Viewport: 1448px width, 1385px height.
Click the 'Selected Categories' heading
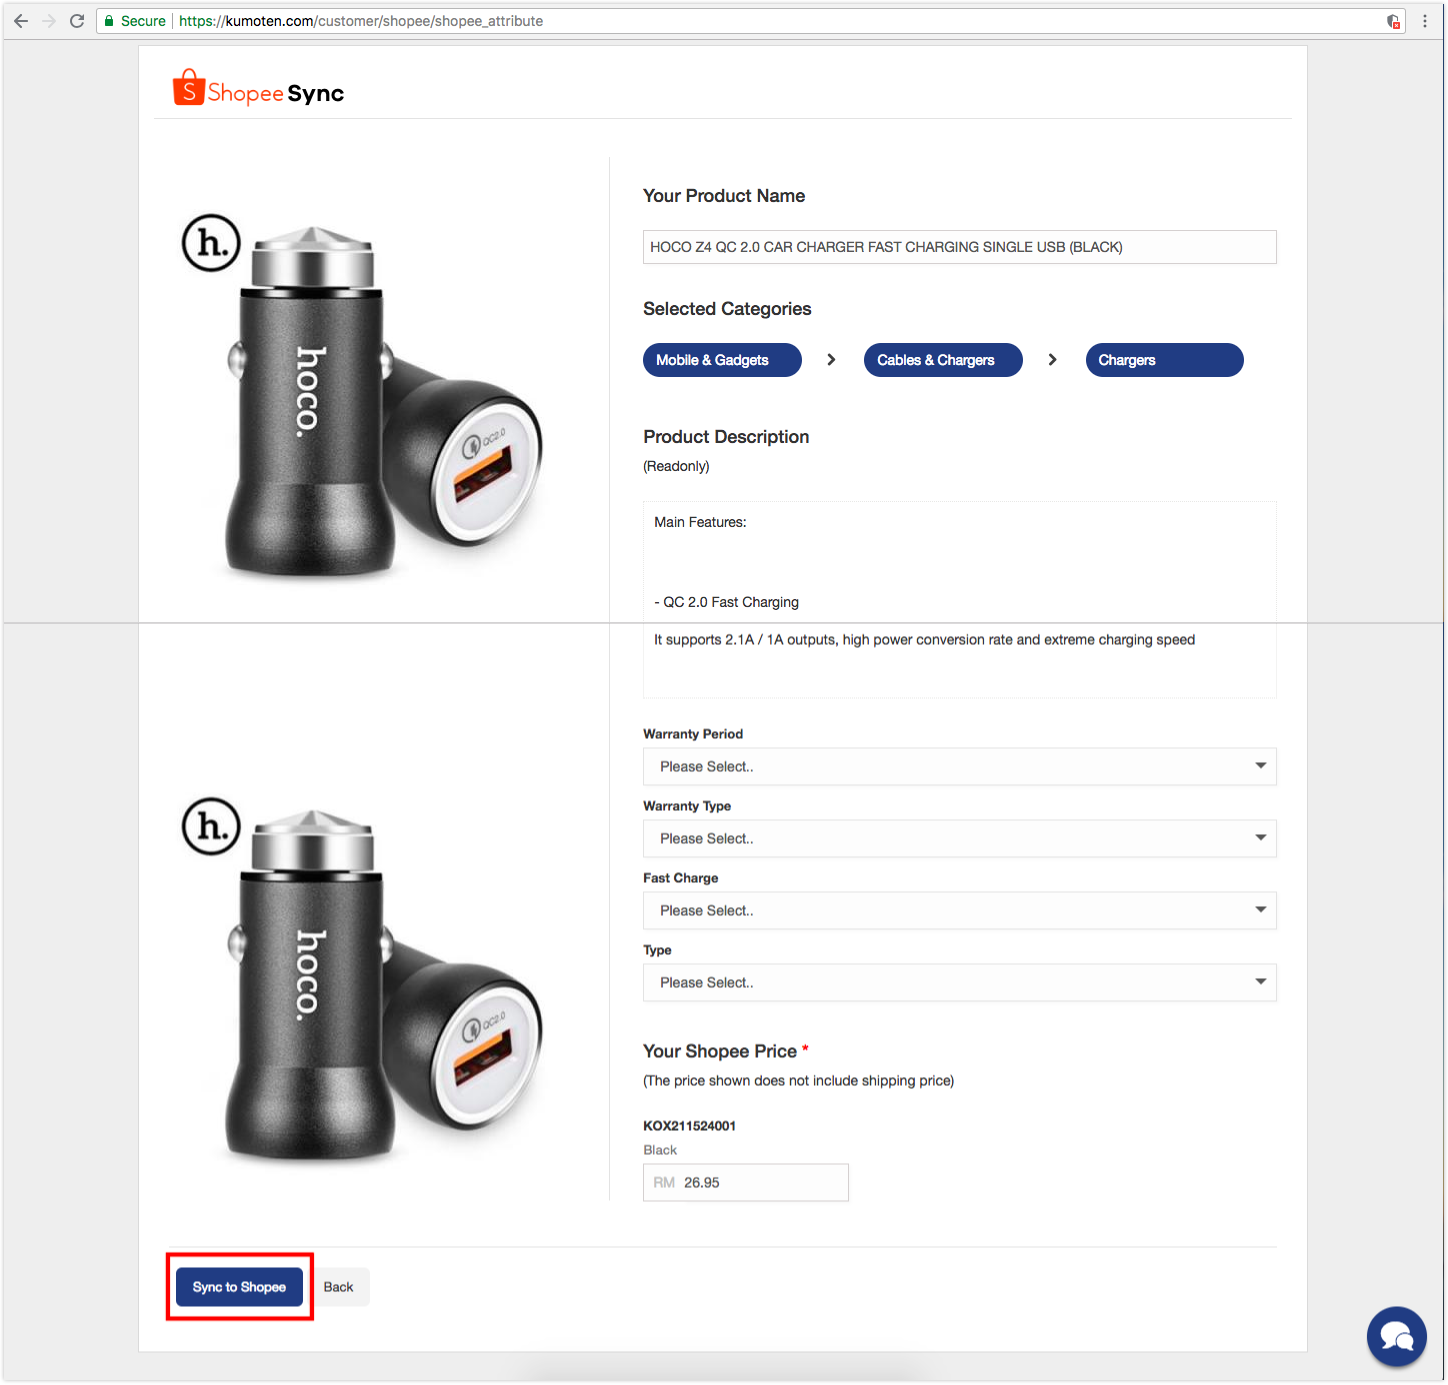727,309
